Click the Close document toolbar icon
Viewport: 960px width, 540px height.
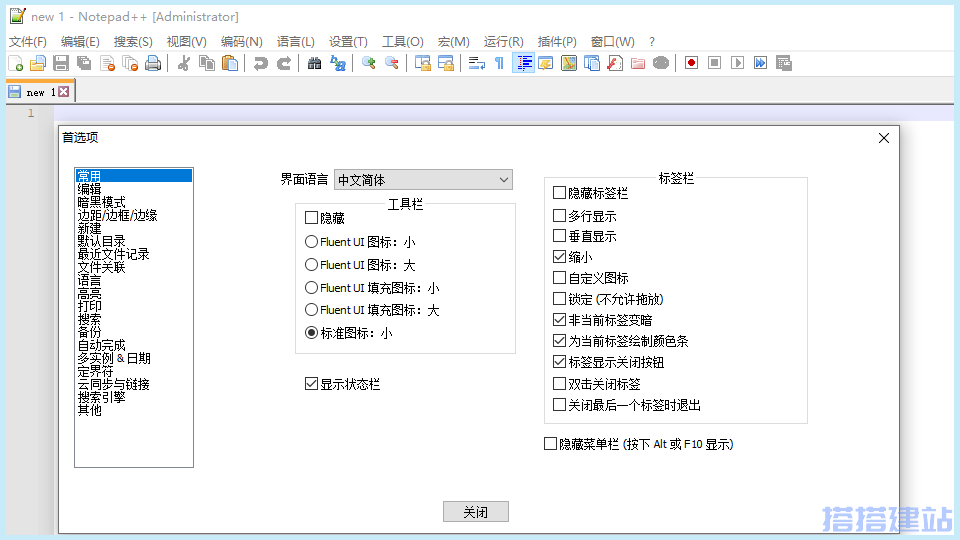(107, 63)
